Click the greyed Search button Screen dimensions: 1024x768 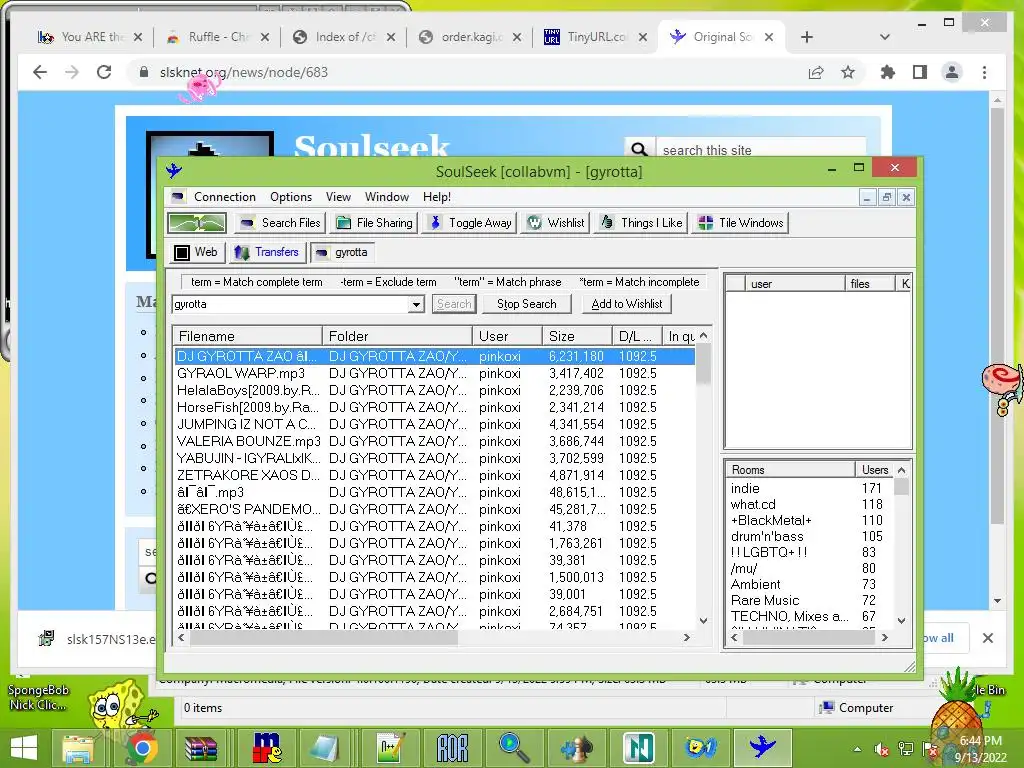(454, 304)
